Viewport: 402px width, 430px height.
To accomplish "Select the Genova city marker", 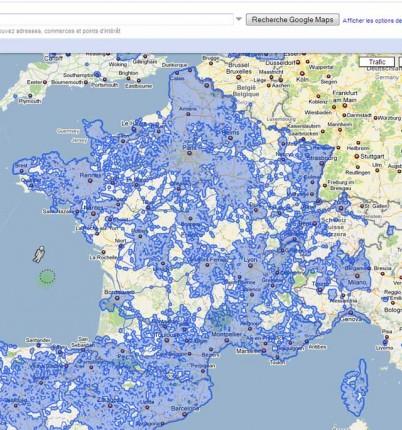I will (351, 313).
